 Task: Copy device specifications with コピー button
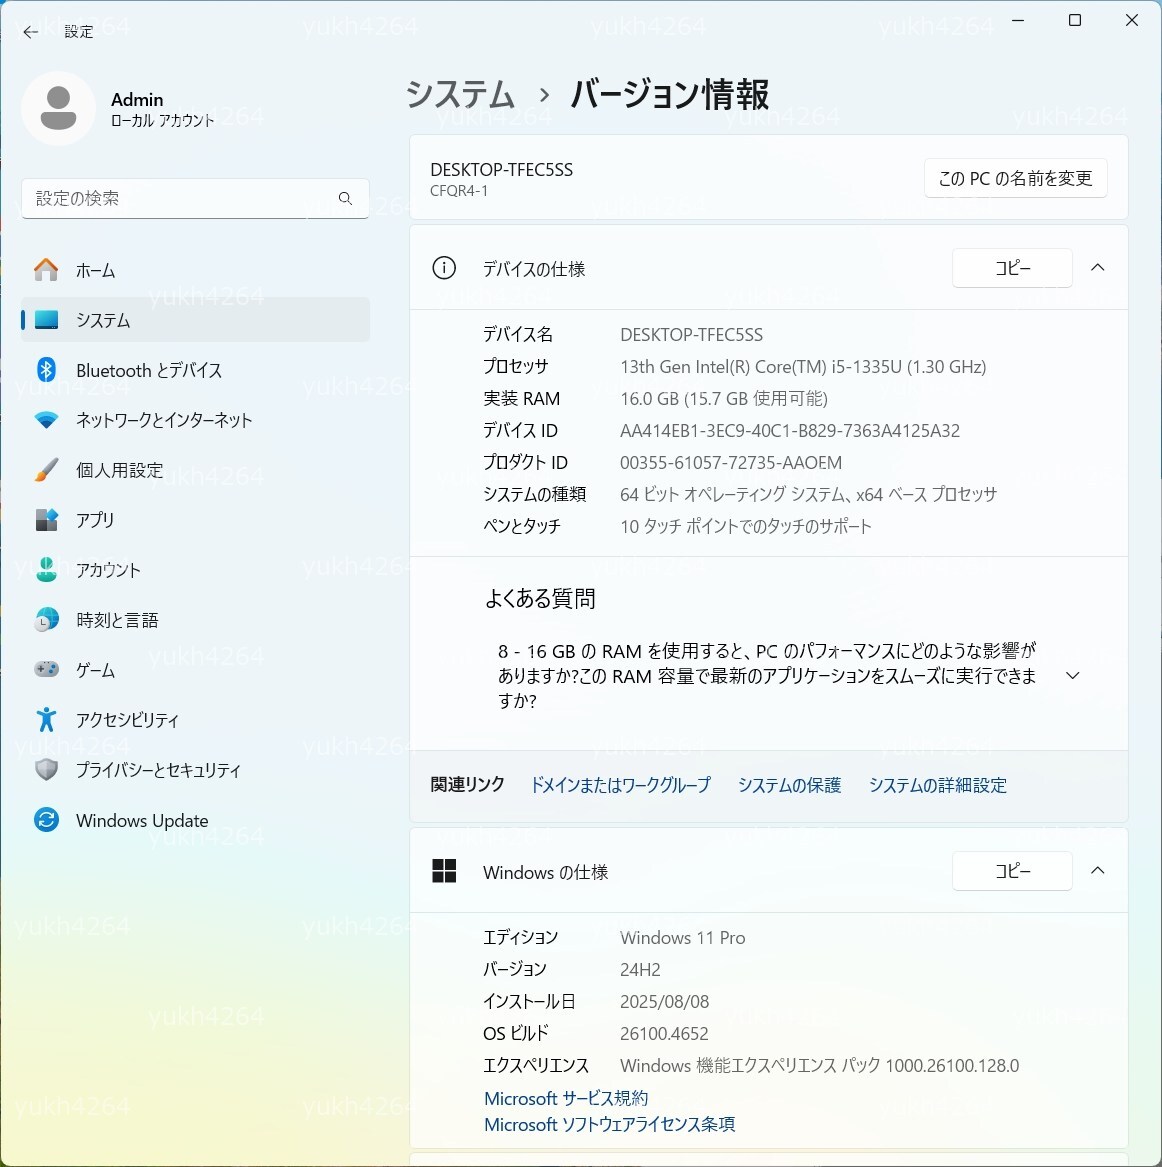tap(1012, 268)
